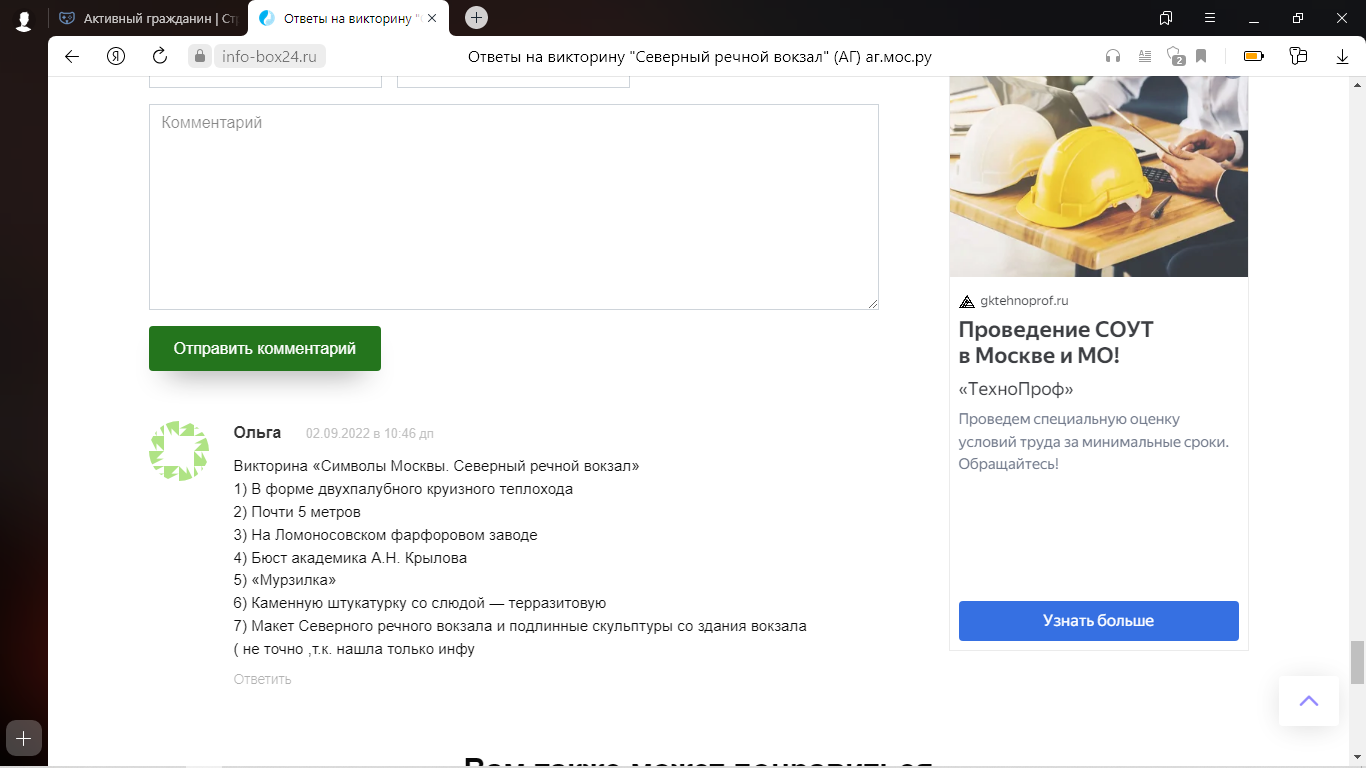Click scroll-to-top chevron button
The width and height of the screenshot is (1366, 768).
(1309, 701)
